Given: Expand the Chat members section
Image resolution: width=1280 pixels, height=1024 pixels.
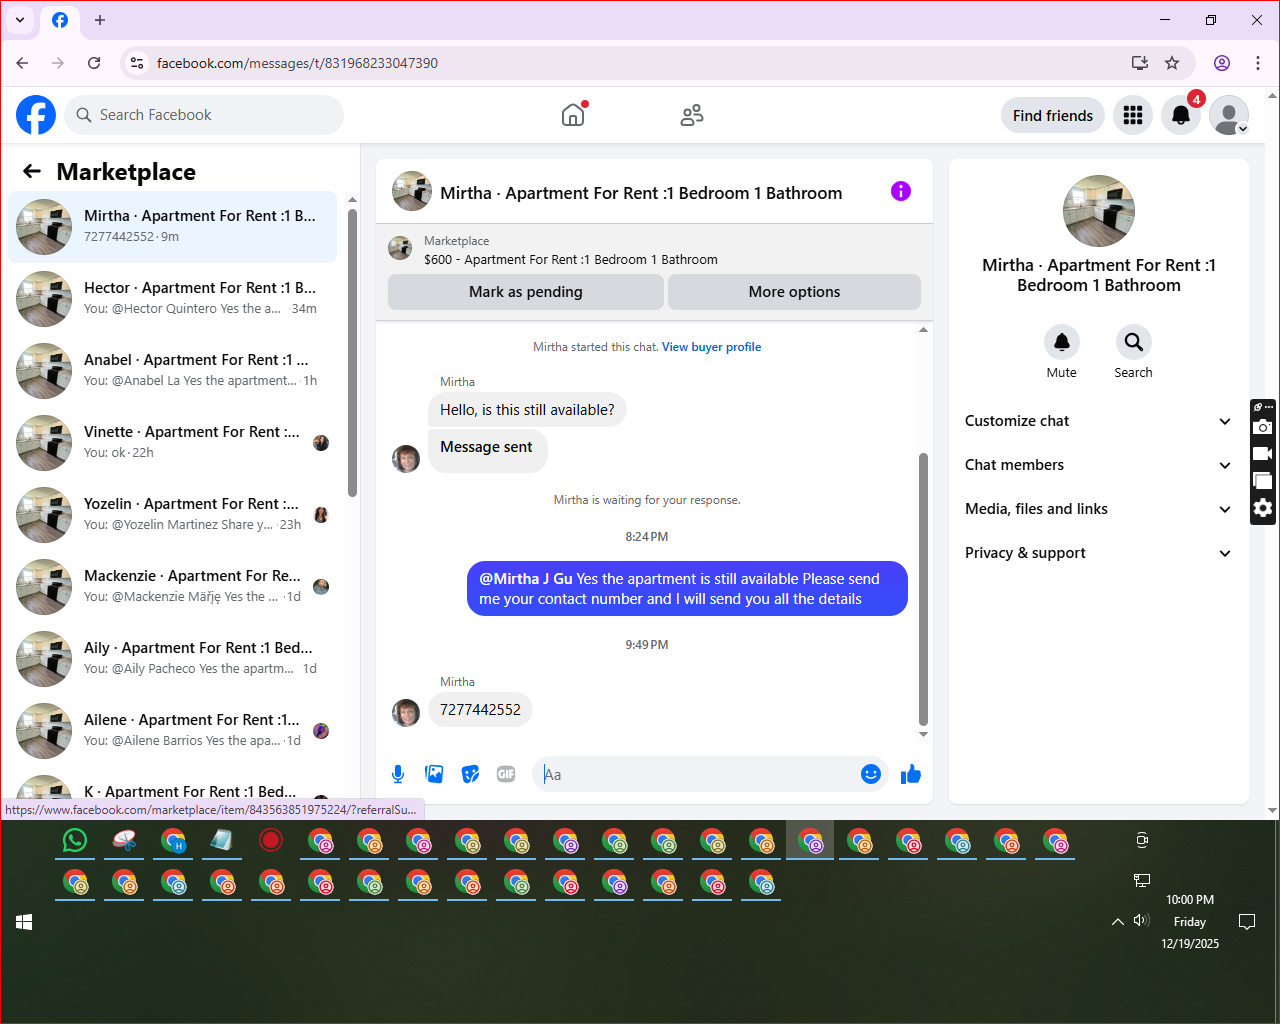Looking at the screenshot, I should [x=1098, y=465].
